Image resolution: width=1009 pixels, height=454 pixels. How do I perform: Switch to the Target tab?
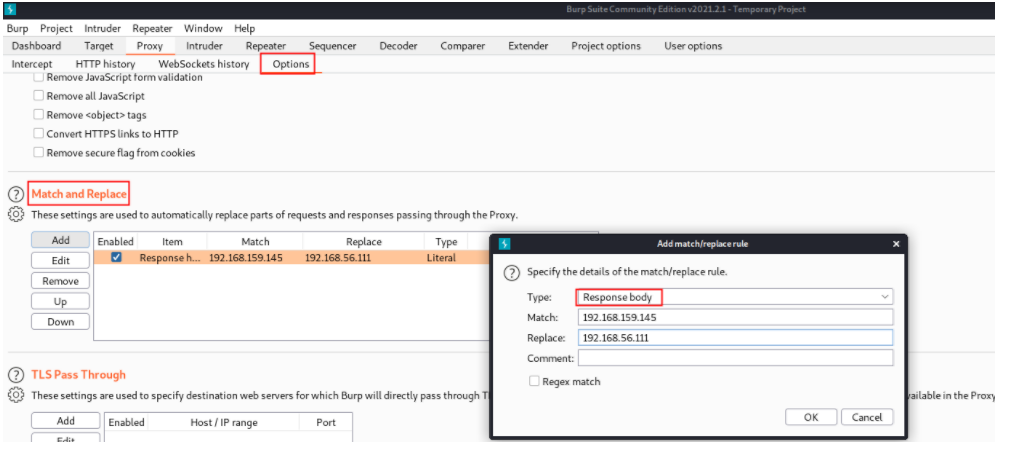pyautogui.click(x=98, y=46)
